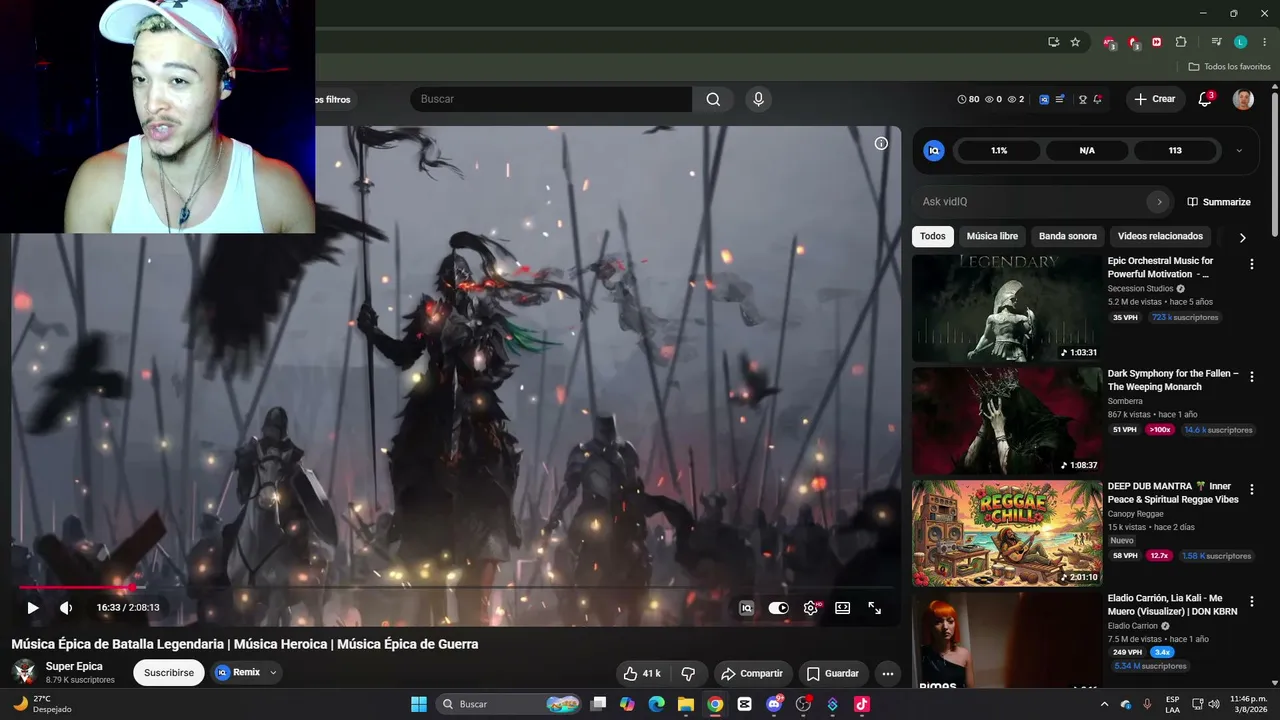Click the YouTube search magnifier button
This screenshot has height=720, width=1280.
(713, 99)
